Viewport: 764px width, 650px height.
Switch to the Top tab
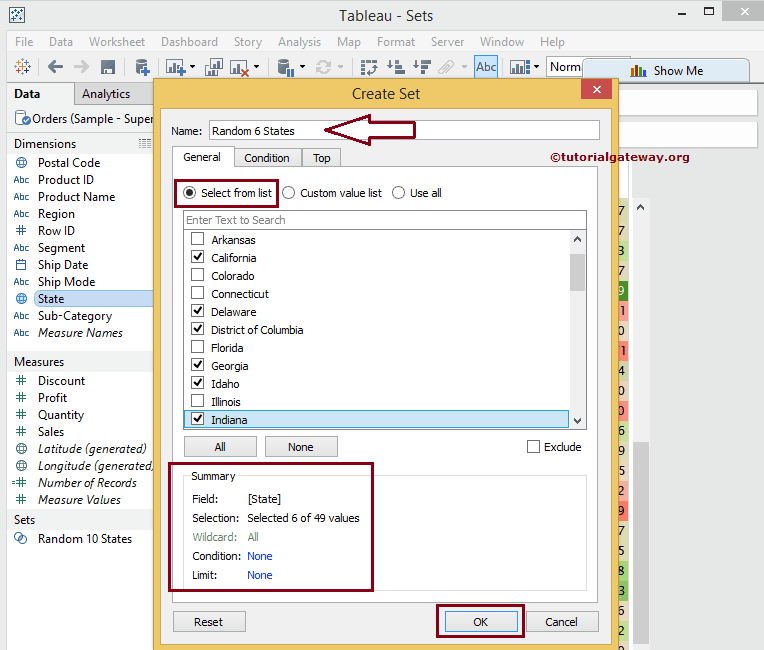coord(322,158)
